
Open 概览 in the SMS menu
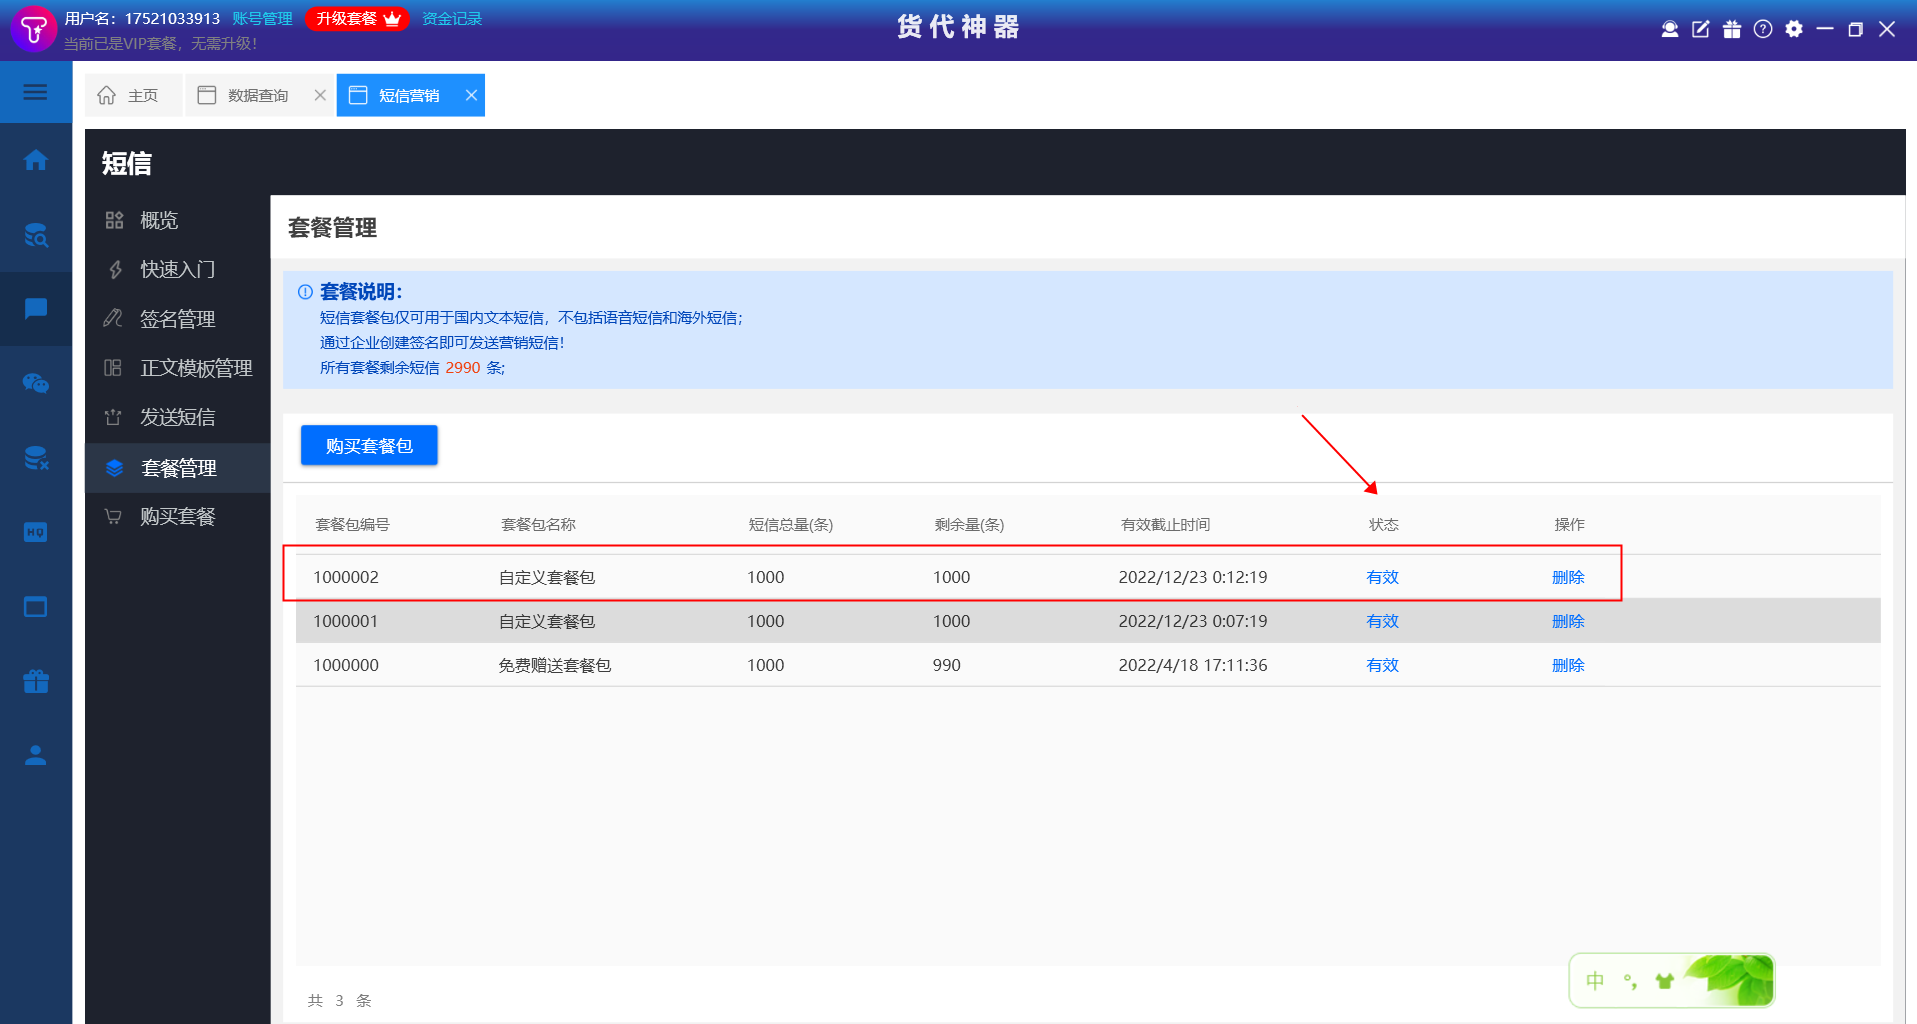[158, 220]
